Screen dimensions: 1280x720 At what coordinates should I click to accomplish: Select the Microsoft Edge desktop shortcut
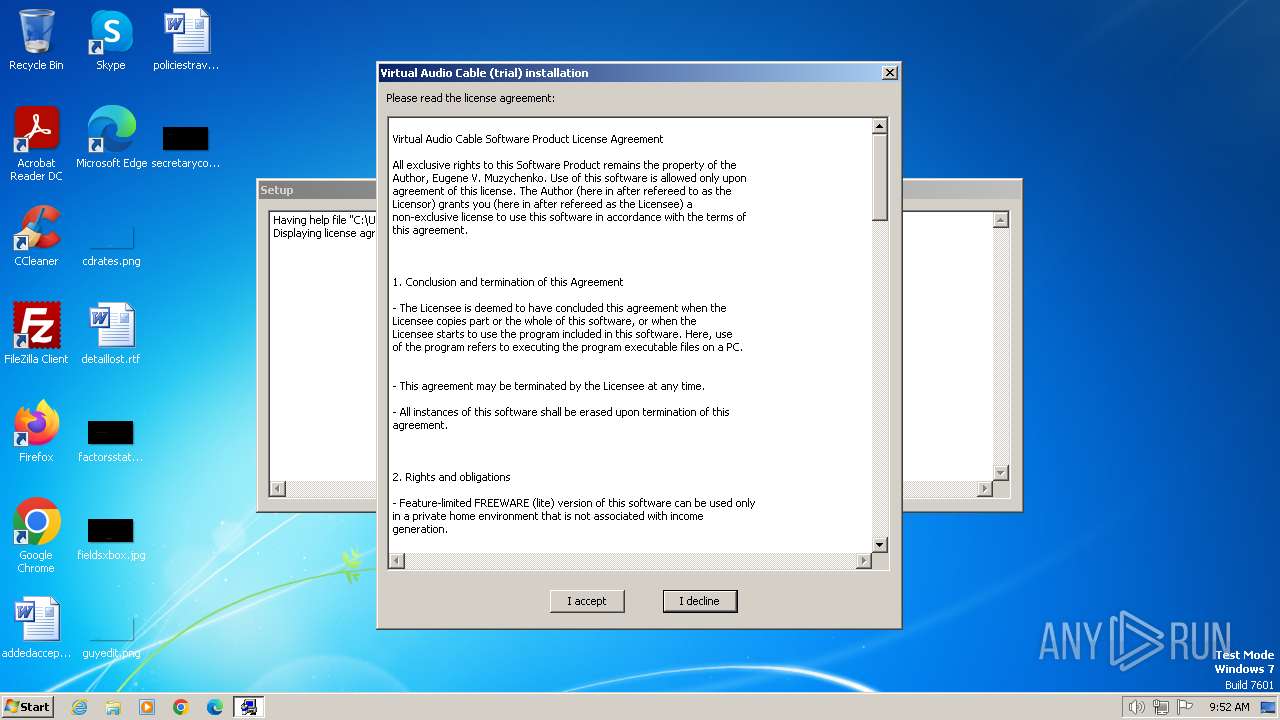click(x=111, y=138)
